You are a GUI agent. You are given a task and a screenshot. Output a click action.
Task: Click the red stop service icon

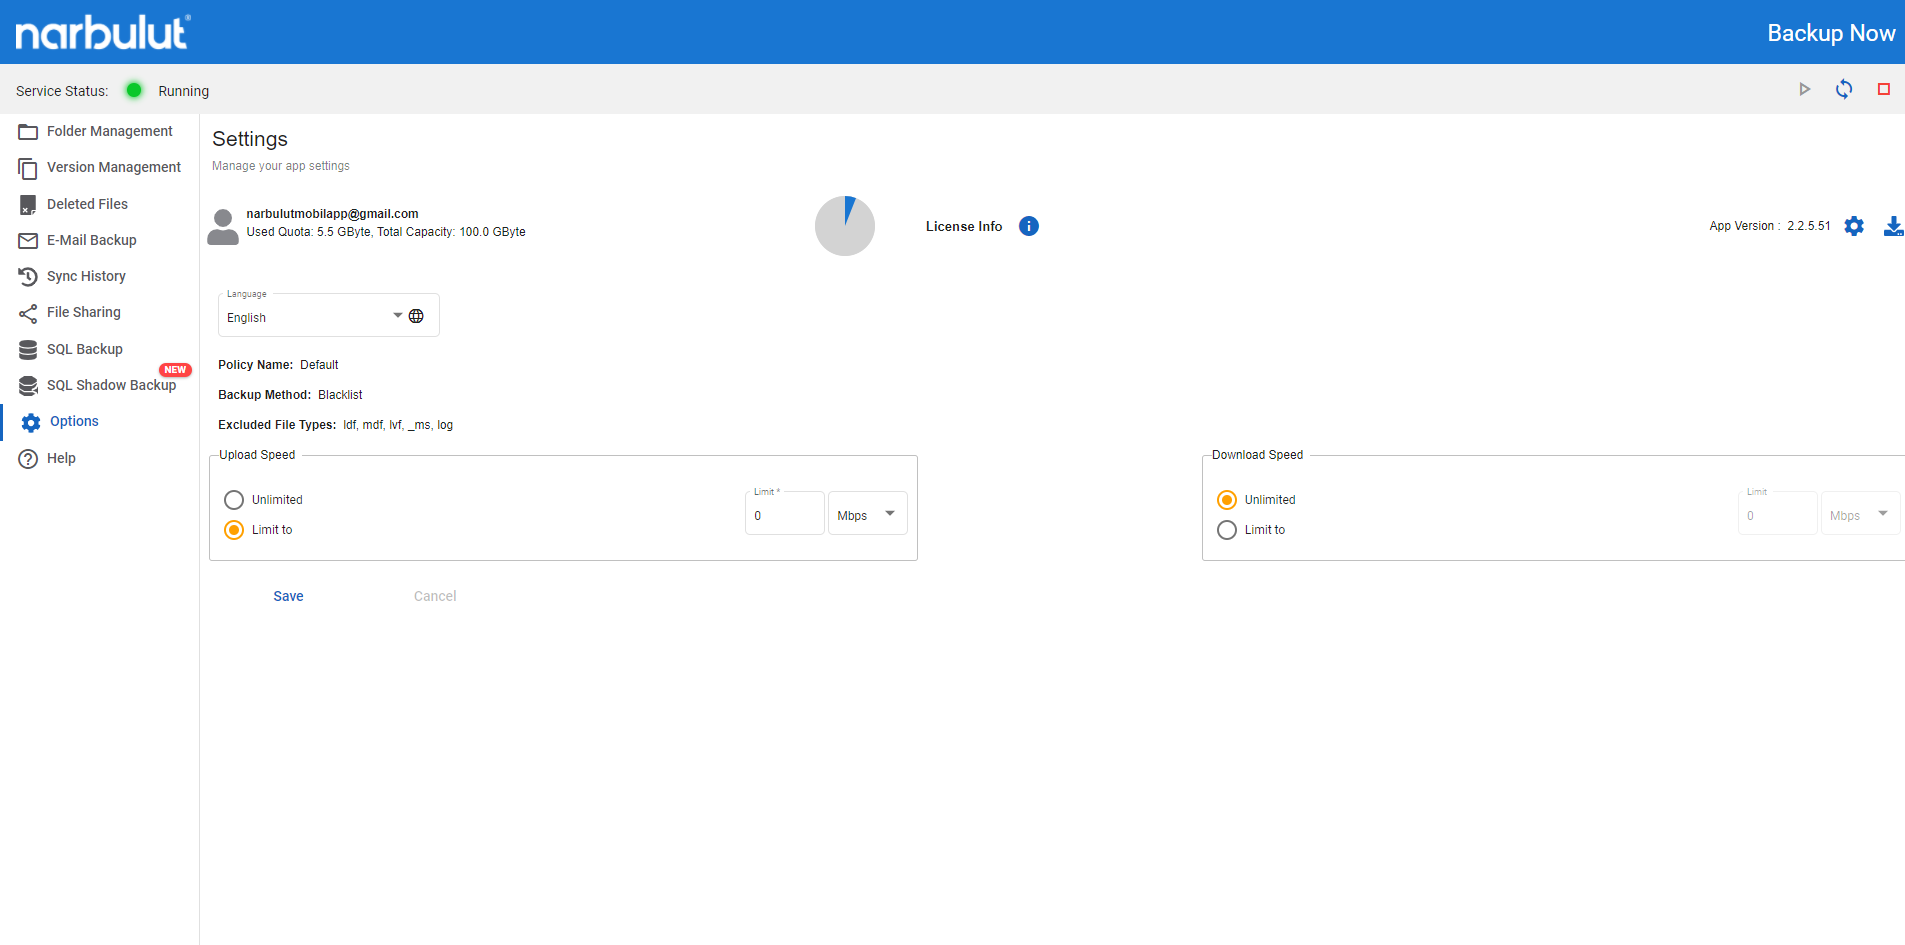click(1884, 89)
